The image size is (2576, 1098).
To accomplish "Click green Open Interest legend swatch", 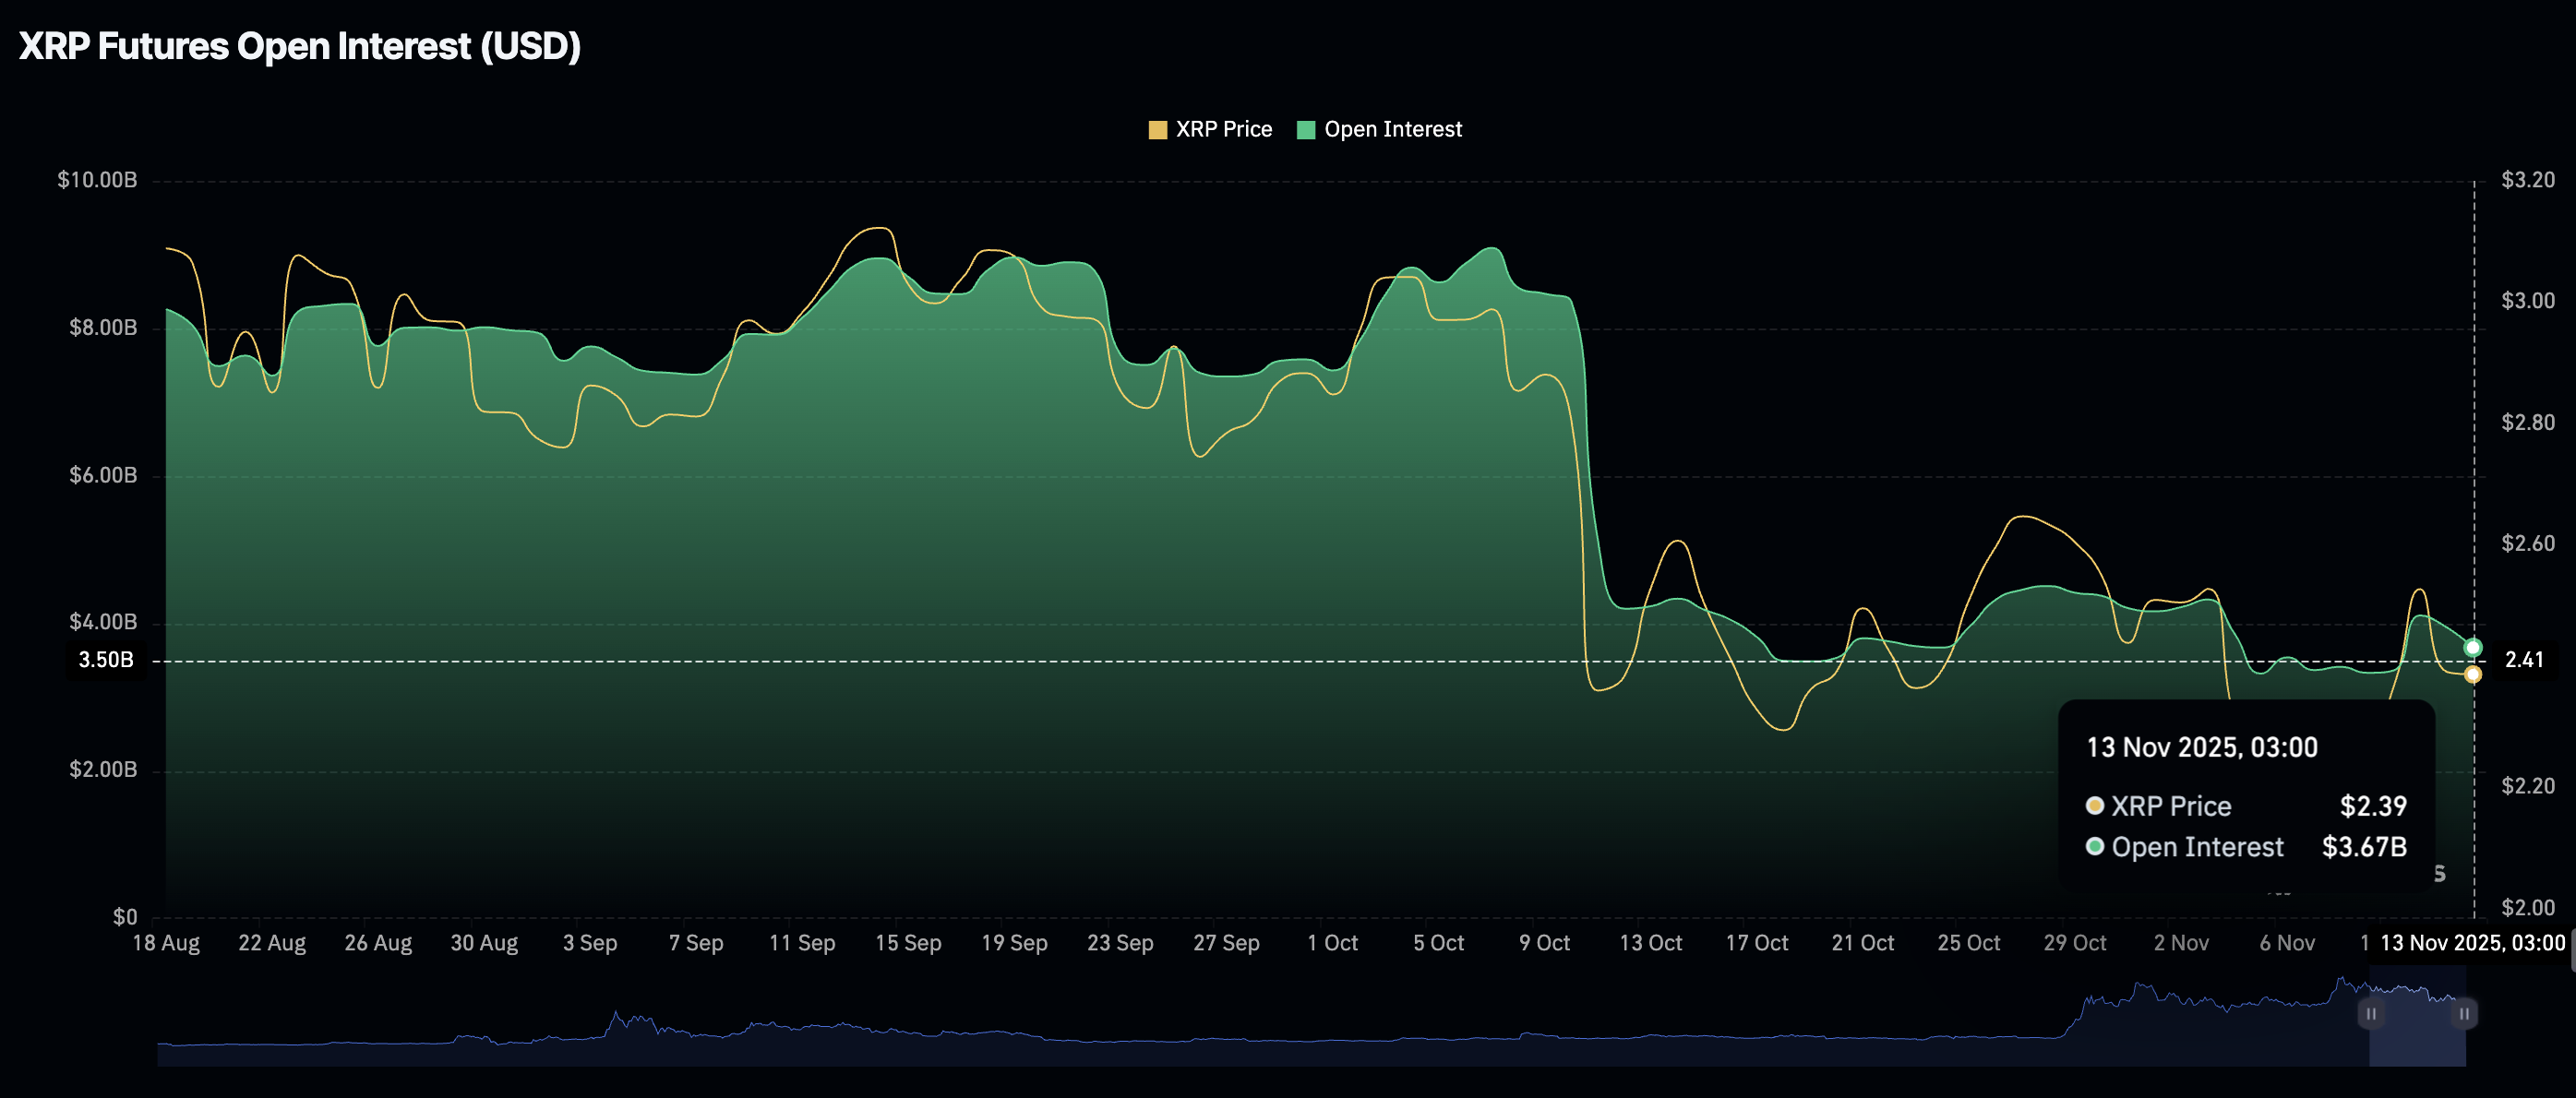I will tap(1305, 130).
